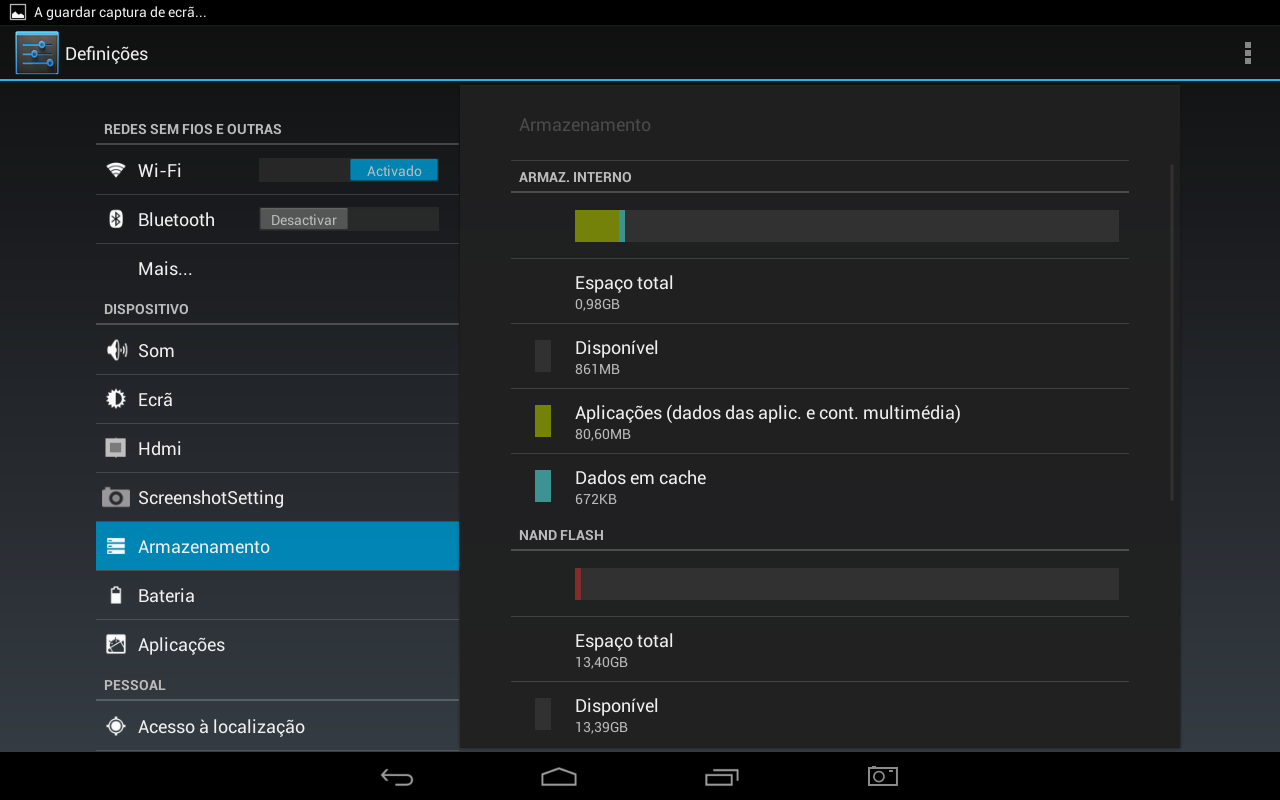The width and height of the screenshot is (1280, 800).
Task: Open the ScreenshotSetting entry
Action: coord(277,497)
